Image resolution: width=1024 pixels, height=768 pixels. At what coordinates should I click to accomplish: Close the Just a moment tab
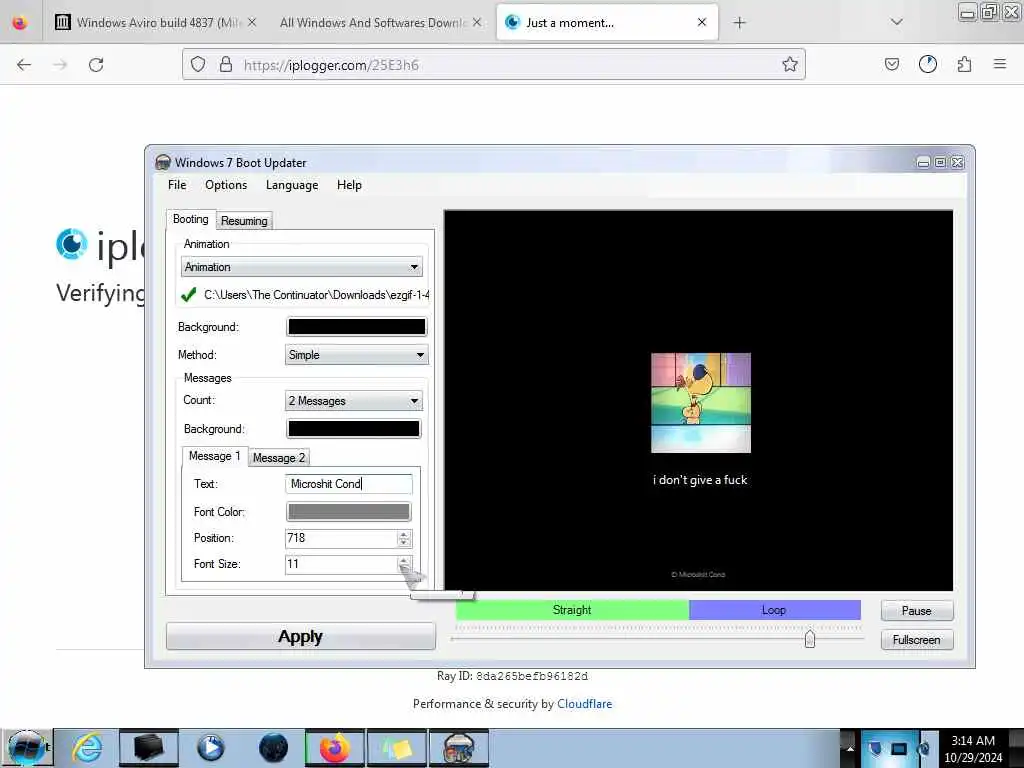click(x=702, y=22)
